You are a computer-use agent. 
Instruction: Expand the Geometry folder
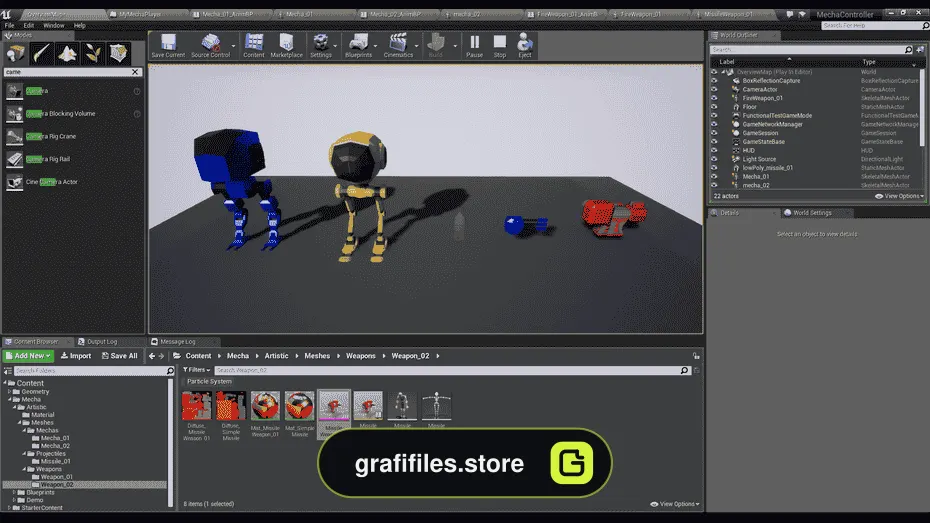10,391
